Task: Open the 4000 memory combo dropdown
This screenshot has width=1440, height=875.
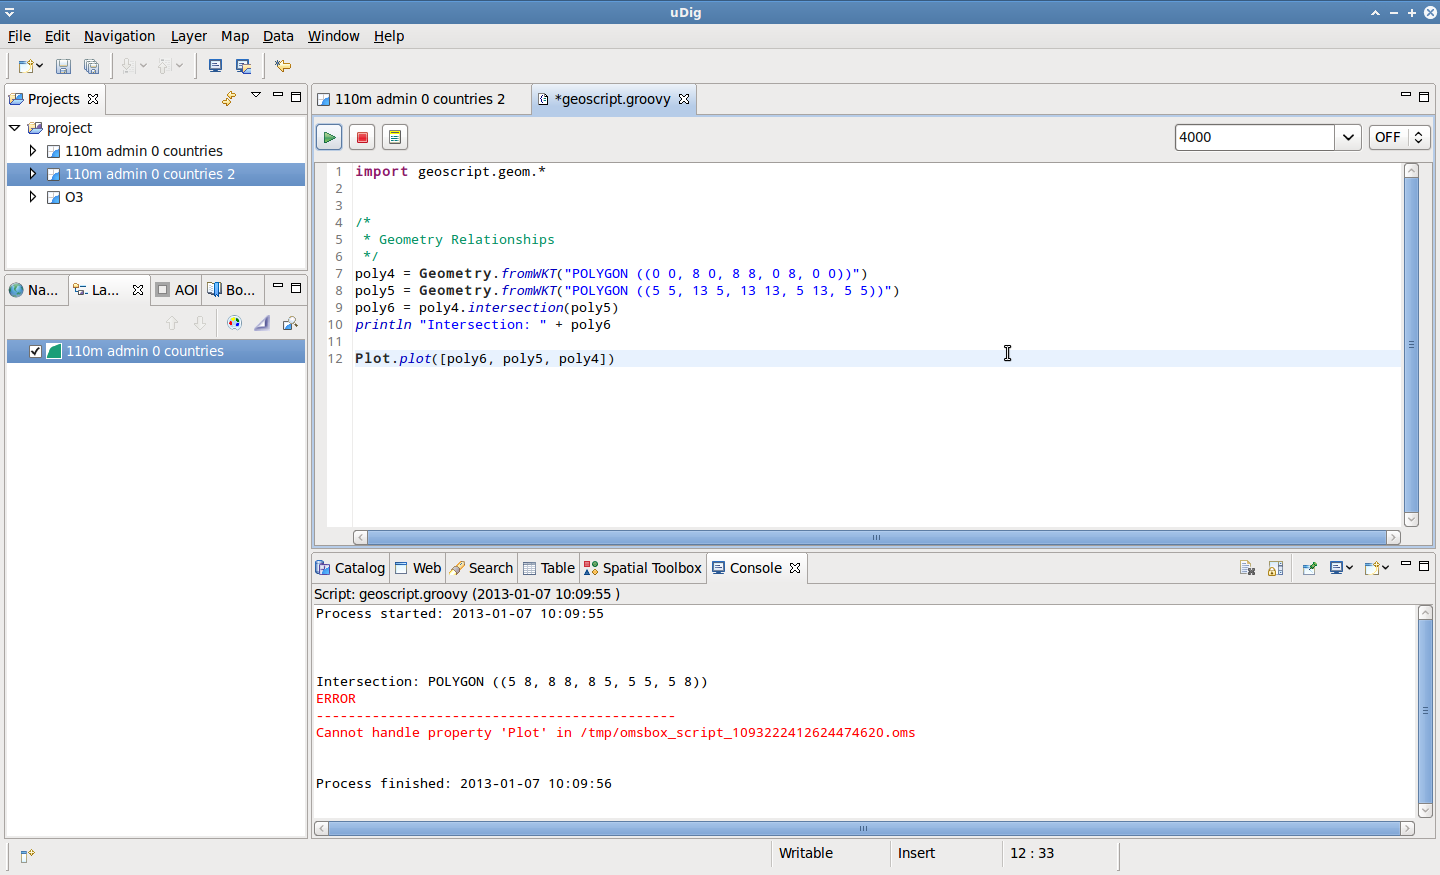Action: coord(1348,137)
